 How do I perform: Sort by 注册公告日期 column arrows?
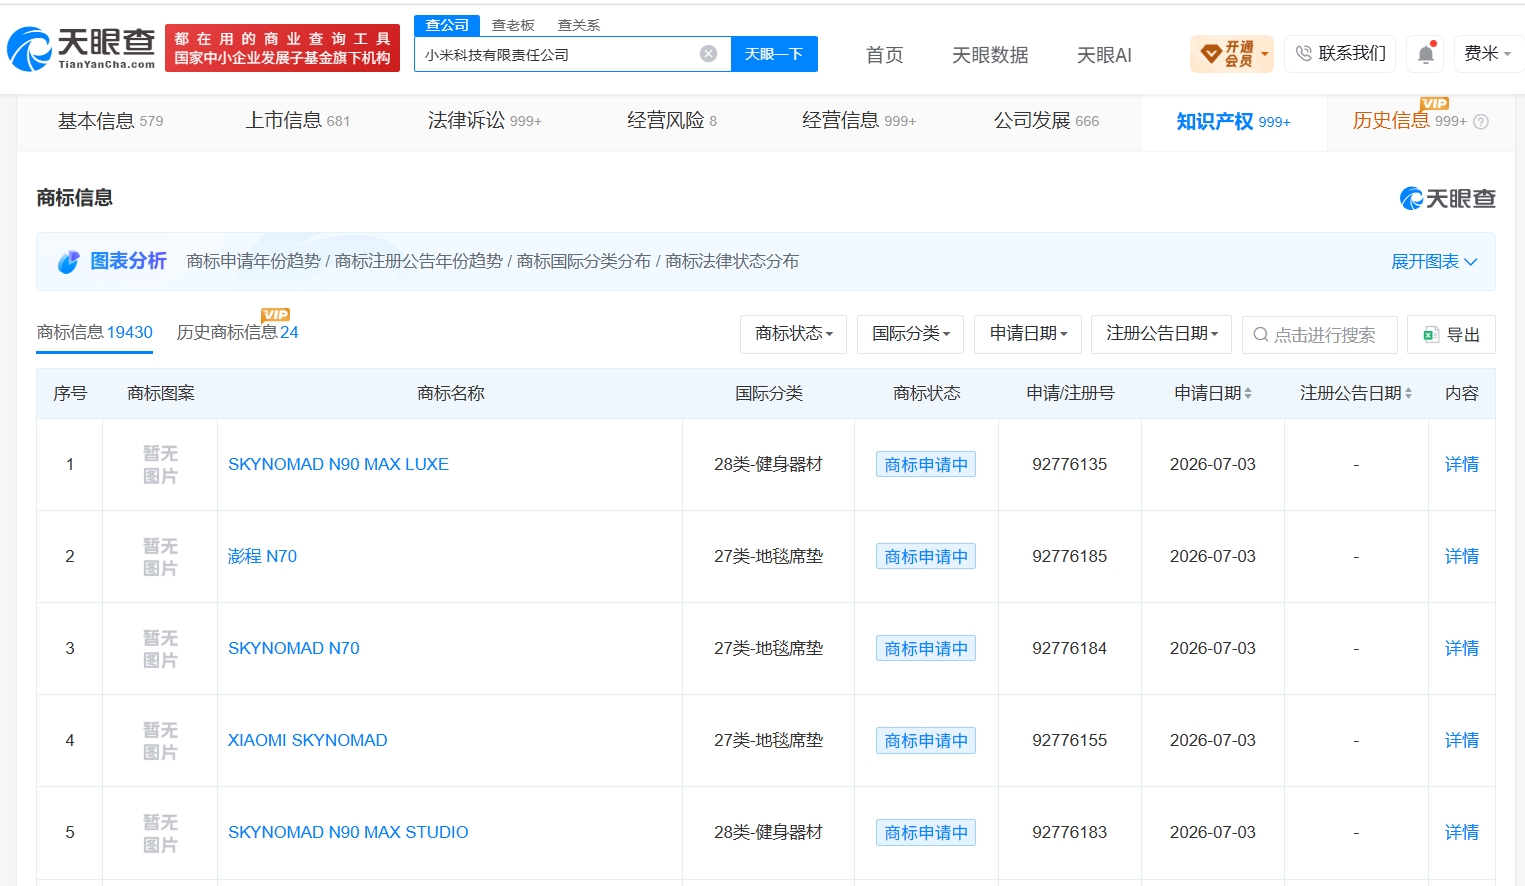click(1408, 394)
